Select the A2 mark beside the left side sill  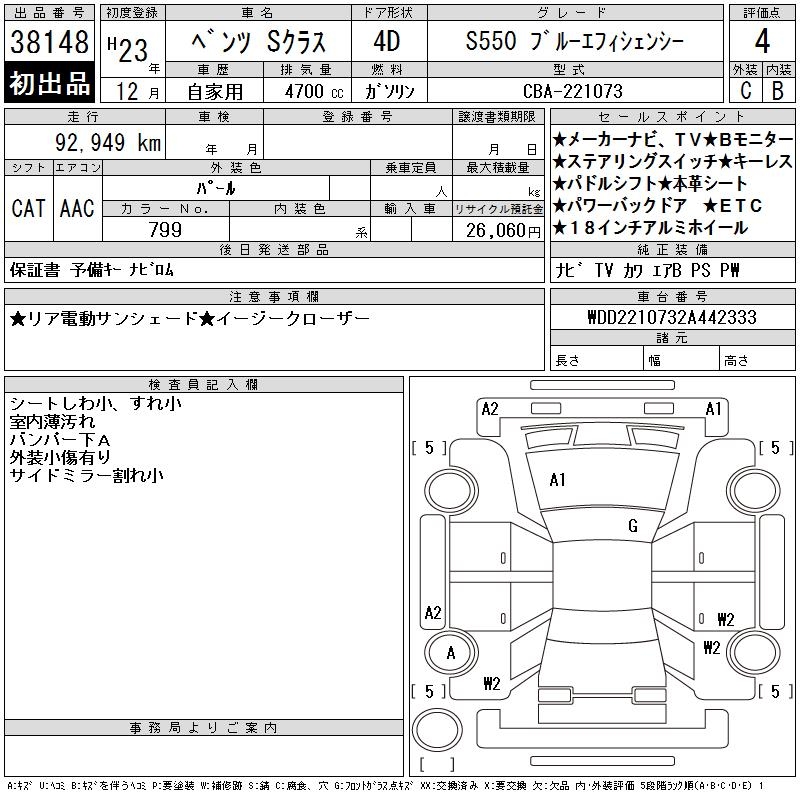point(433,612)
